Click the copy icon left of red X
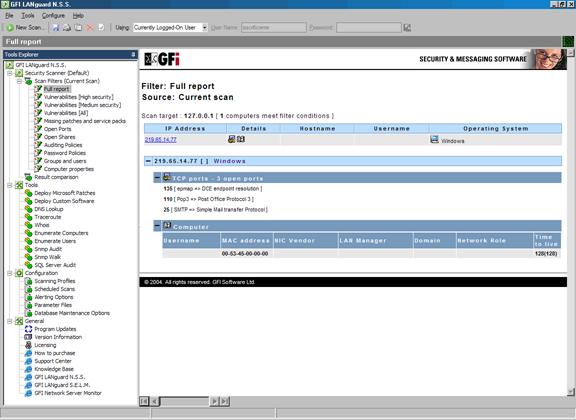 pos(78,28)
